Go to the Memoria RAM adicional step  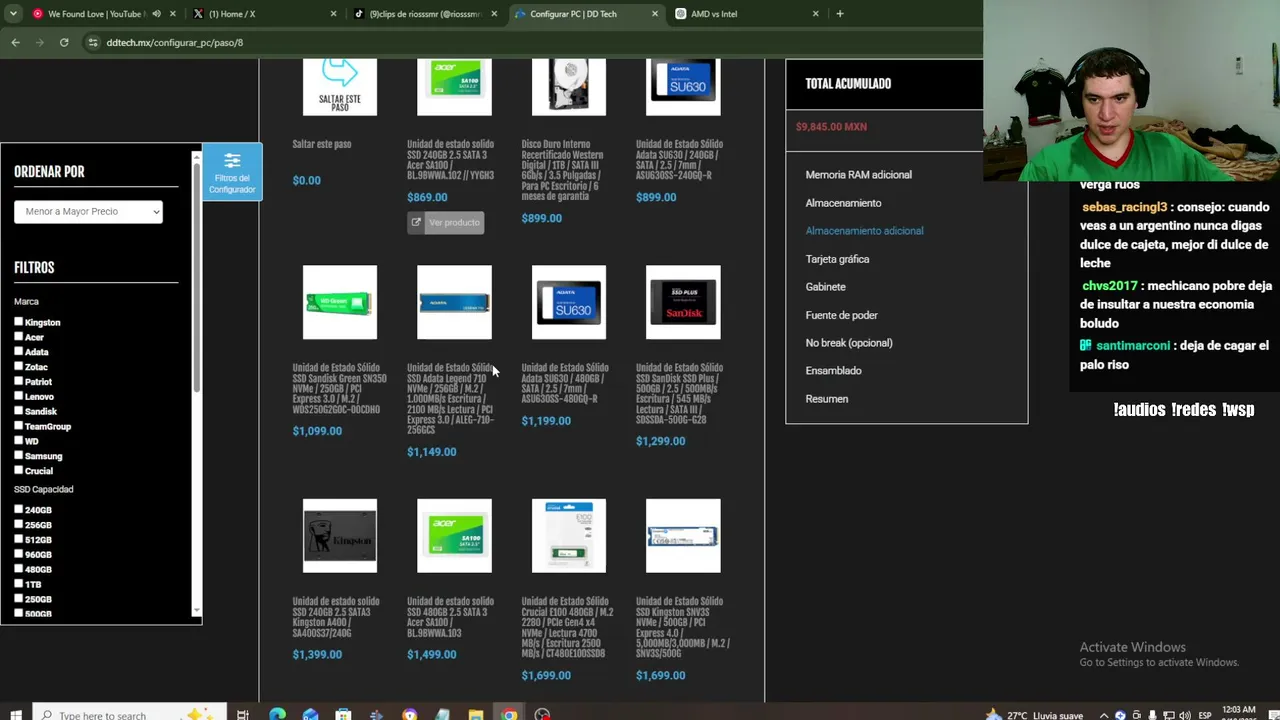click(x=859, y=175)
